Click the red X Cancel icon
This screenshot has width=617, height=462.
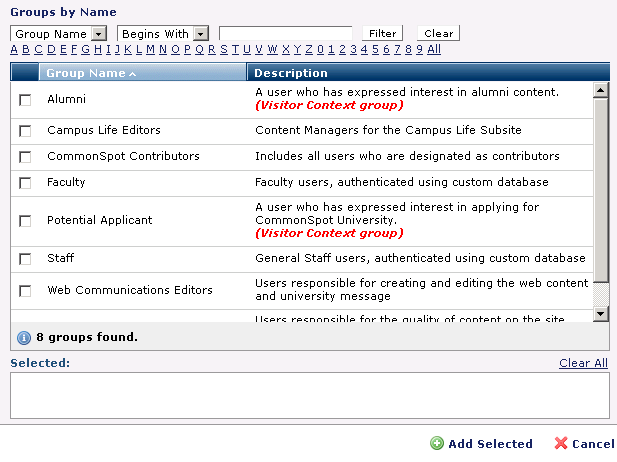click(561, 444)
